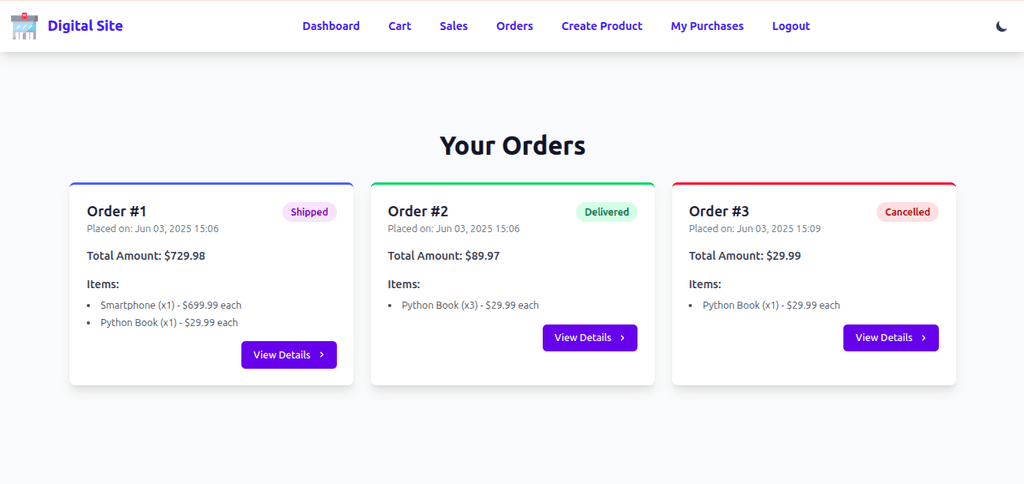The image size is (1024, 484).
Task: Click the storefront logo icon
Action: coord(24,26)
